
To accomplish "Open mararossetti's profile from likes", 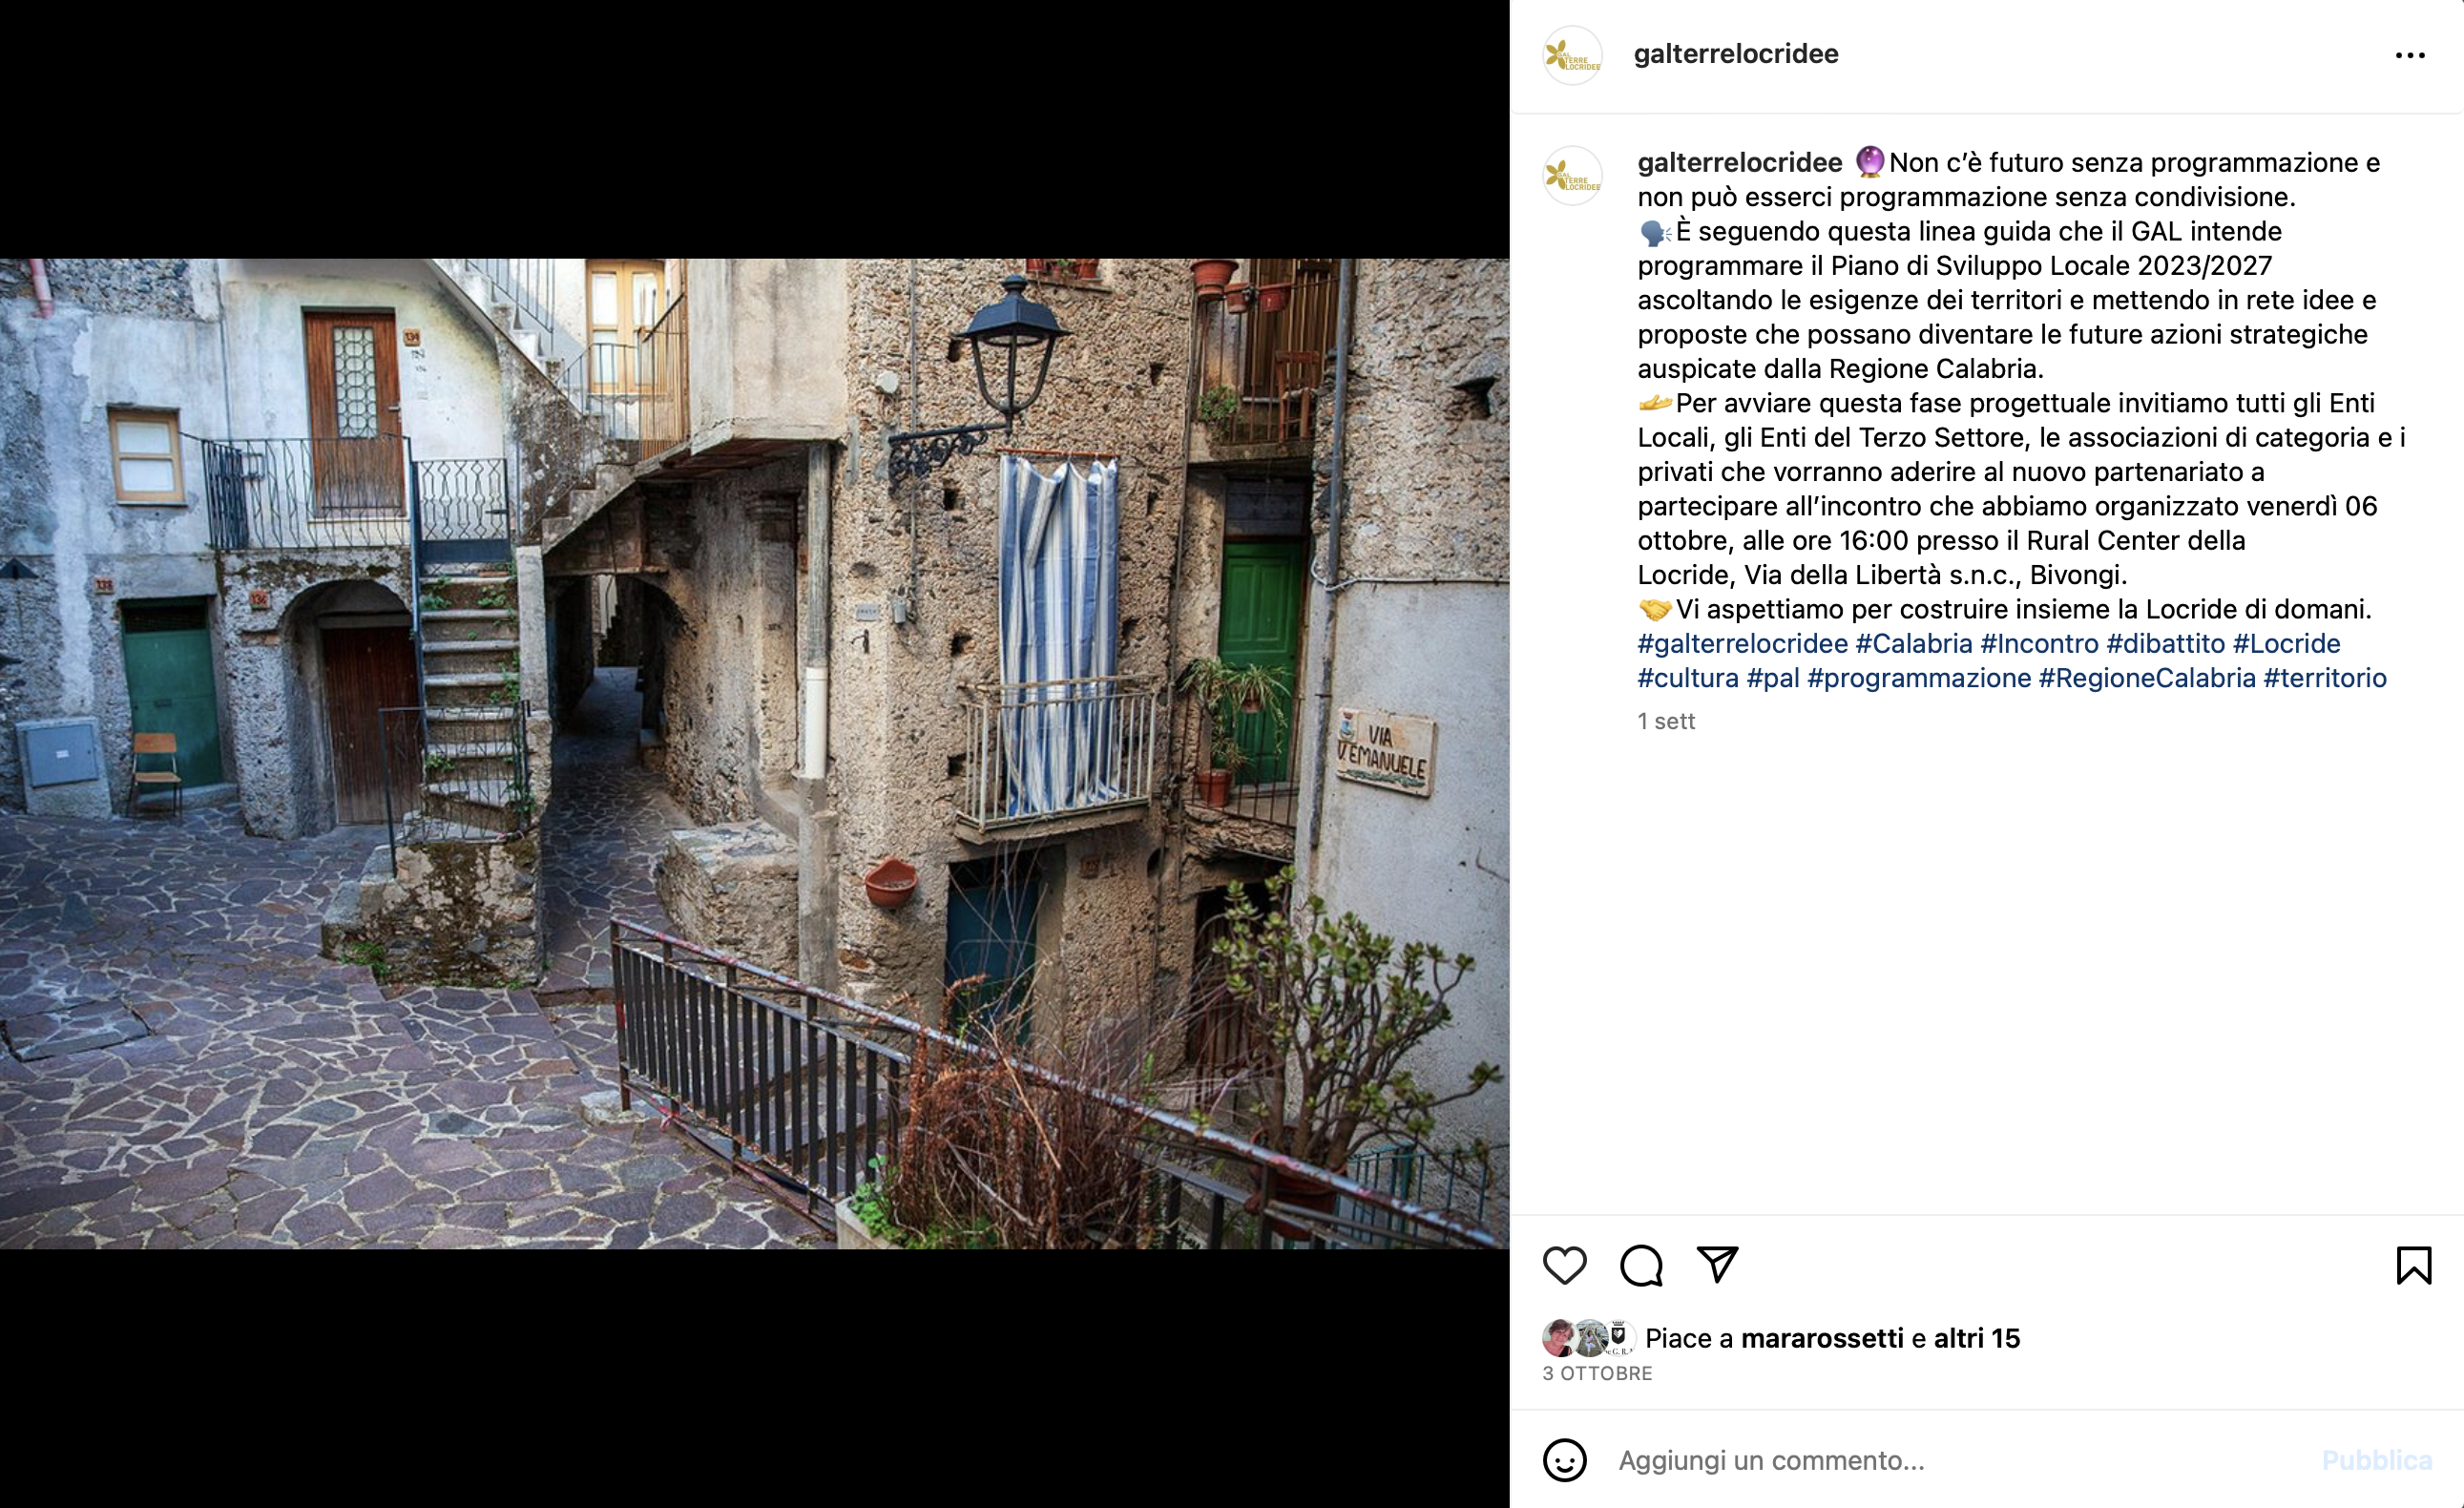I will pos(1822,1338).
